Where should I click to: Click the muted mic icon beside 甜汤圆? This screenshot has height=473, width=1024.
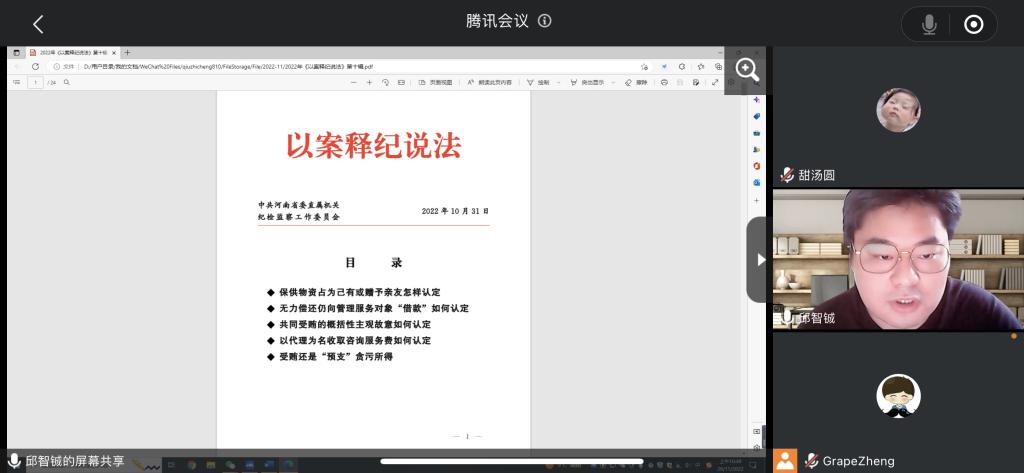click(787, 174)
